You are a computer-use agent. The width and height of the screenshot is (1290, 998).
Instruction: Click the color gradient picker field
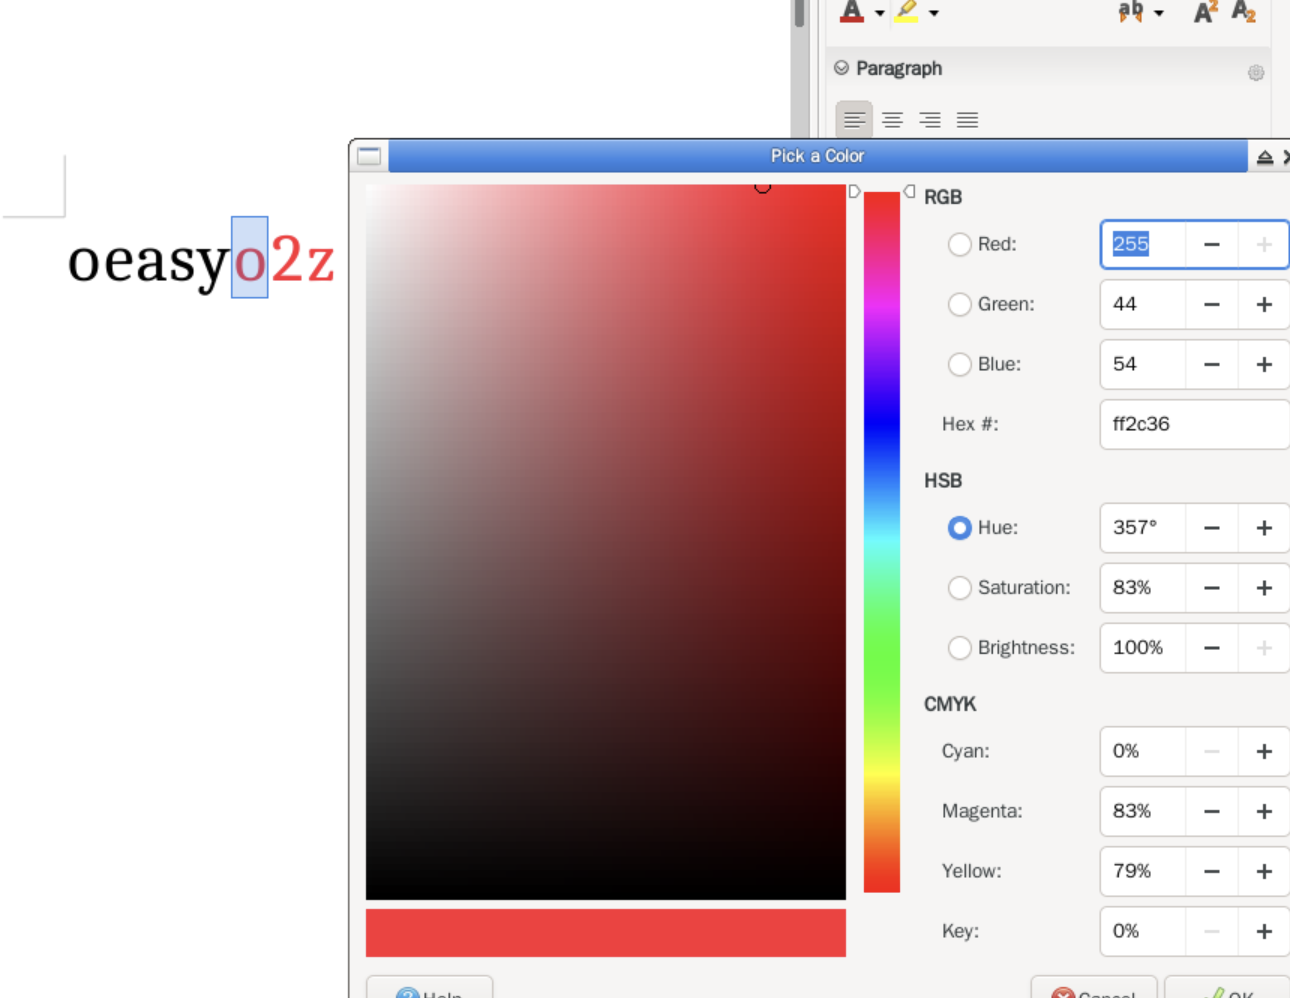point(606,542)
